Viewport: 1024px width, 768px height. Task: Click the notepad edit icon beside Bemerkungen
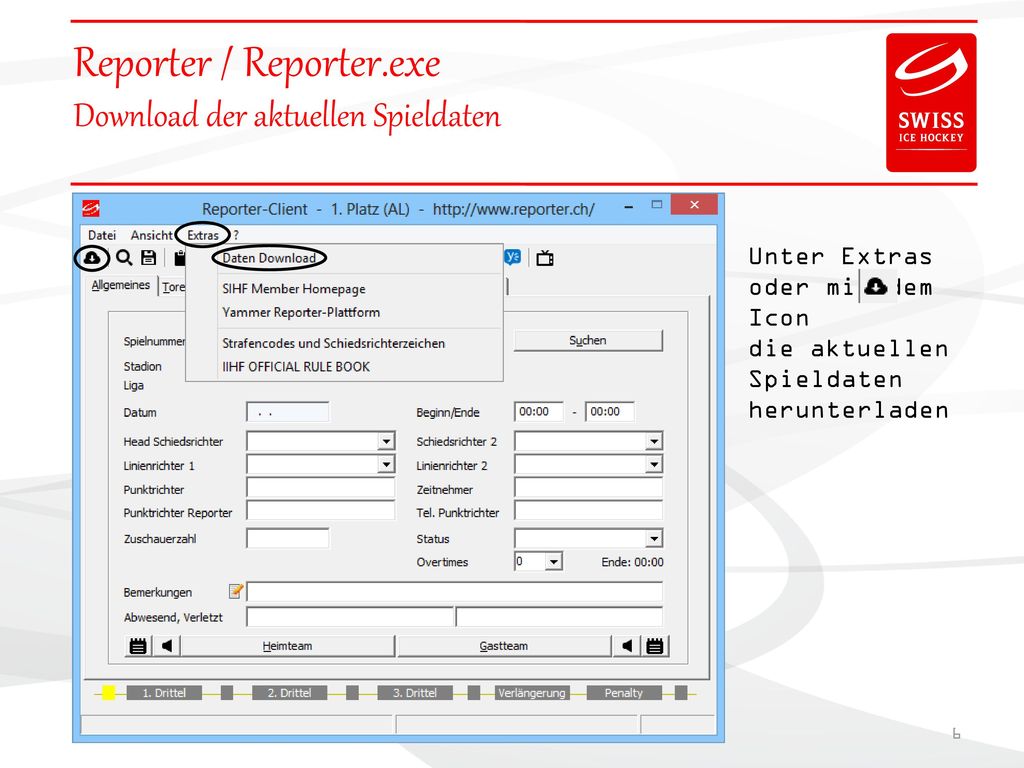click(236, 591)
